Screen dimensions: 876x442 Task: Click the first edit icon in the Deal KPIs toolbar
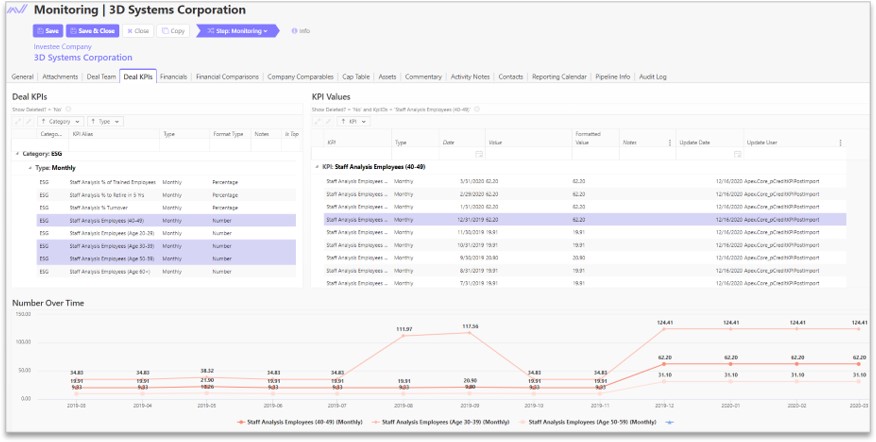(18, 121)
